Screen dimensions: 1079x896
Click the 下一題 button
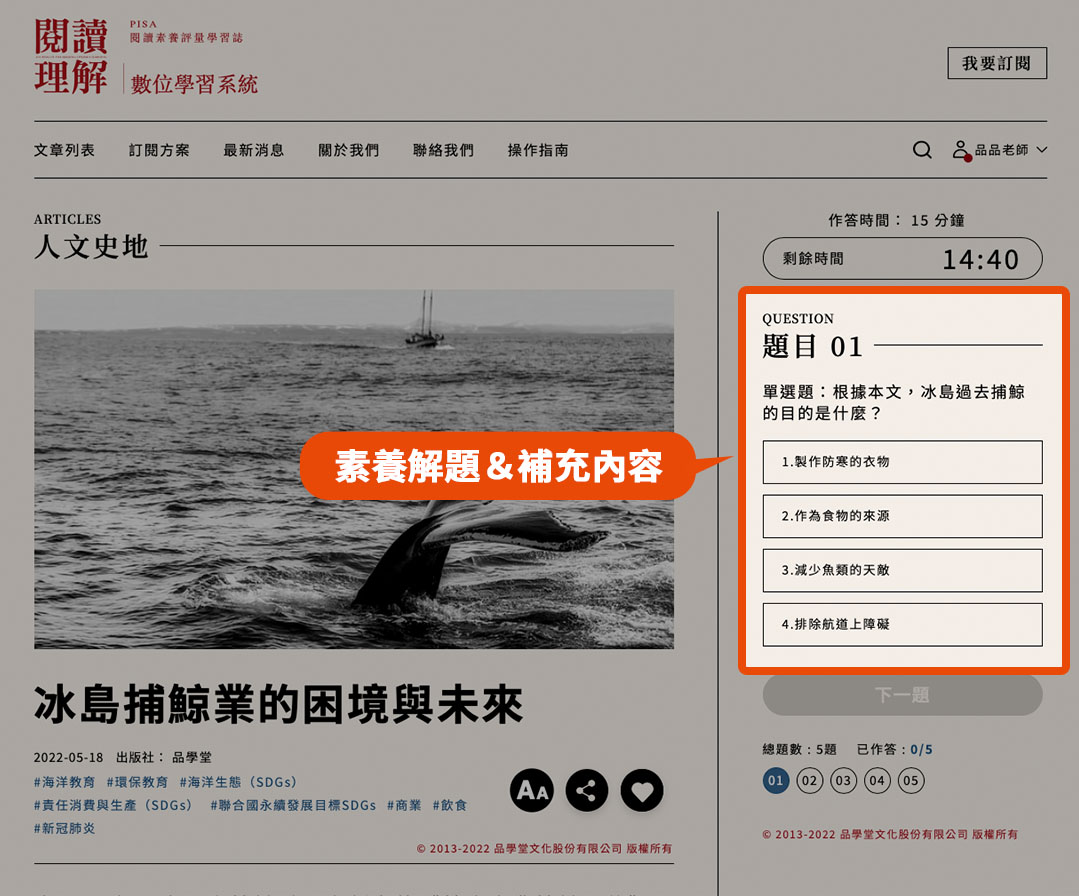(902, 695)
